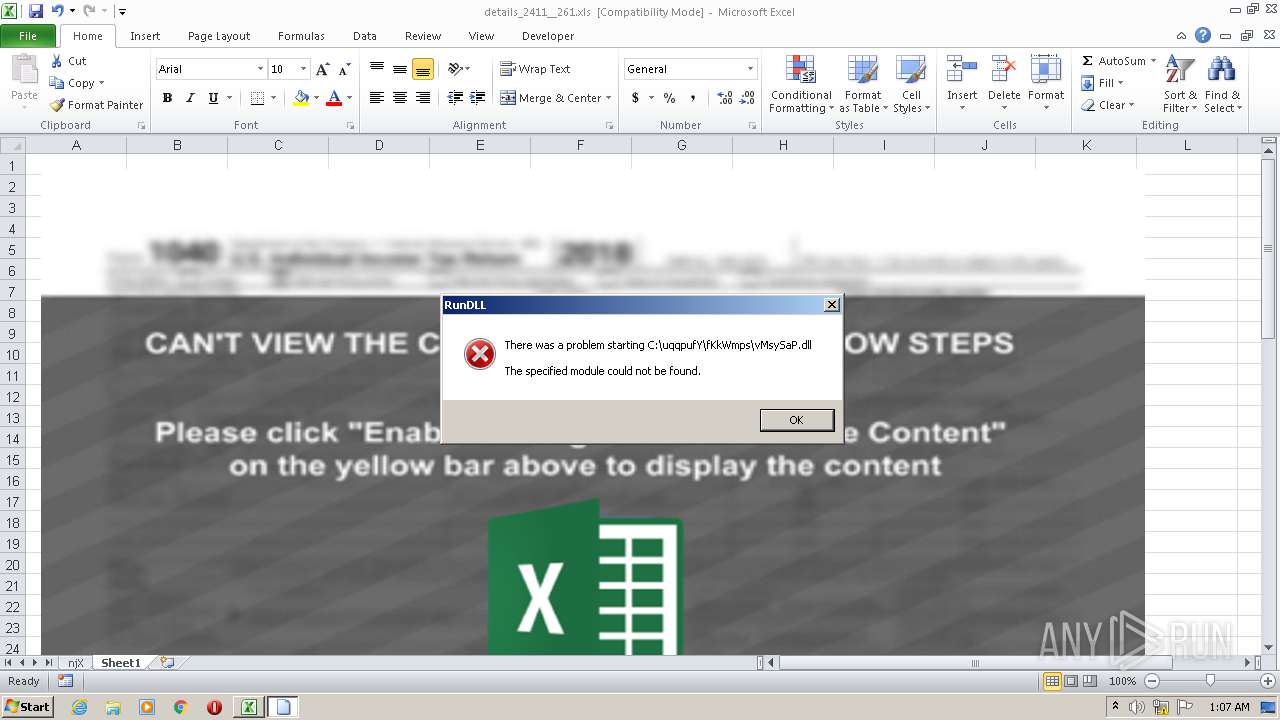Apply Percent Style format
Image resolution: width=1280 pixels, height=720 pixels.
point(669,98)
